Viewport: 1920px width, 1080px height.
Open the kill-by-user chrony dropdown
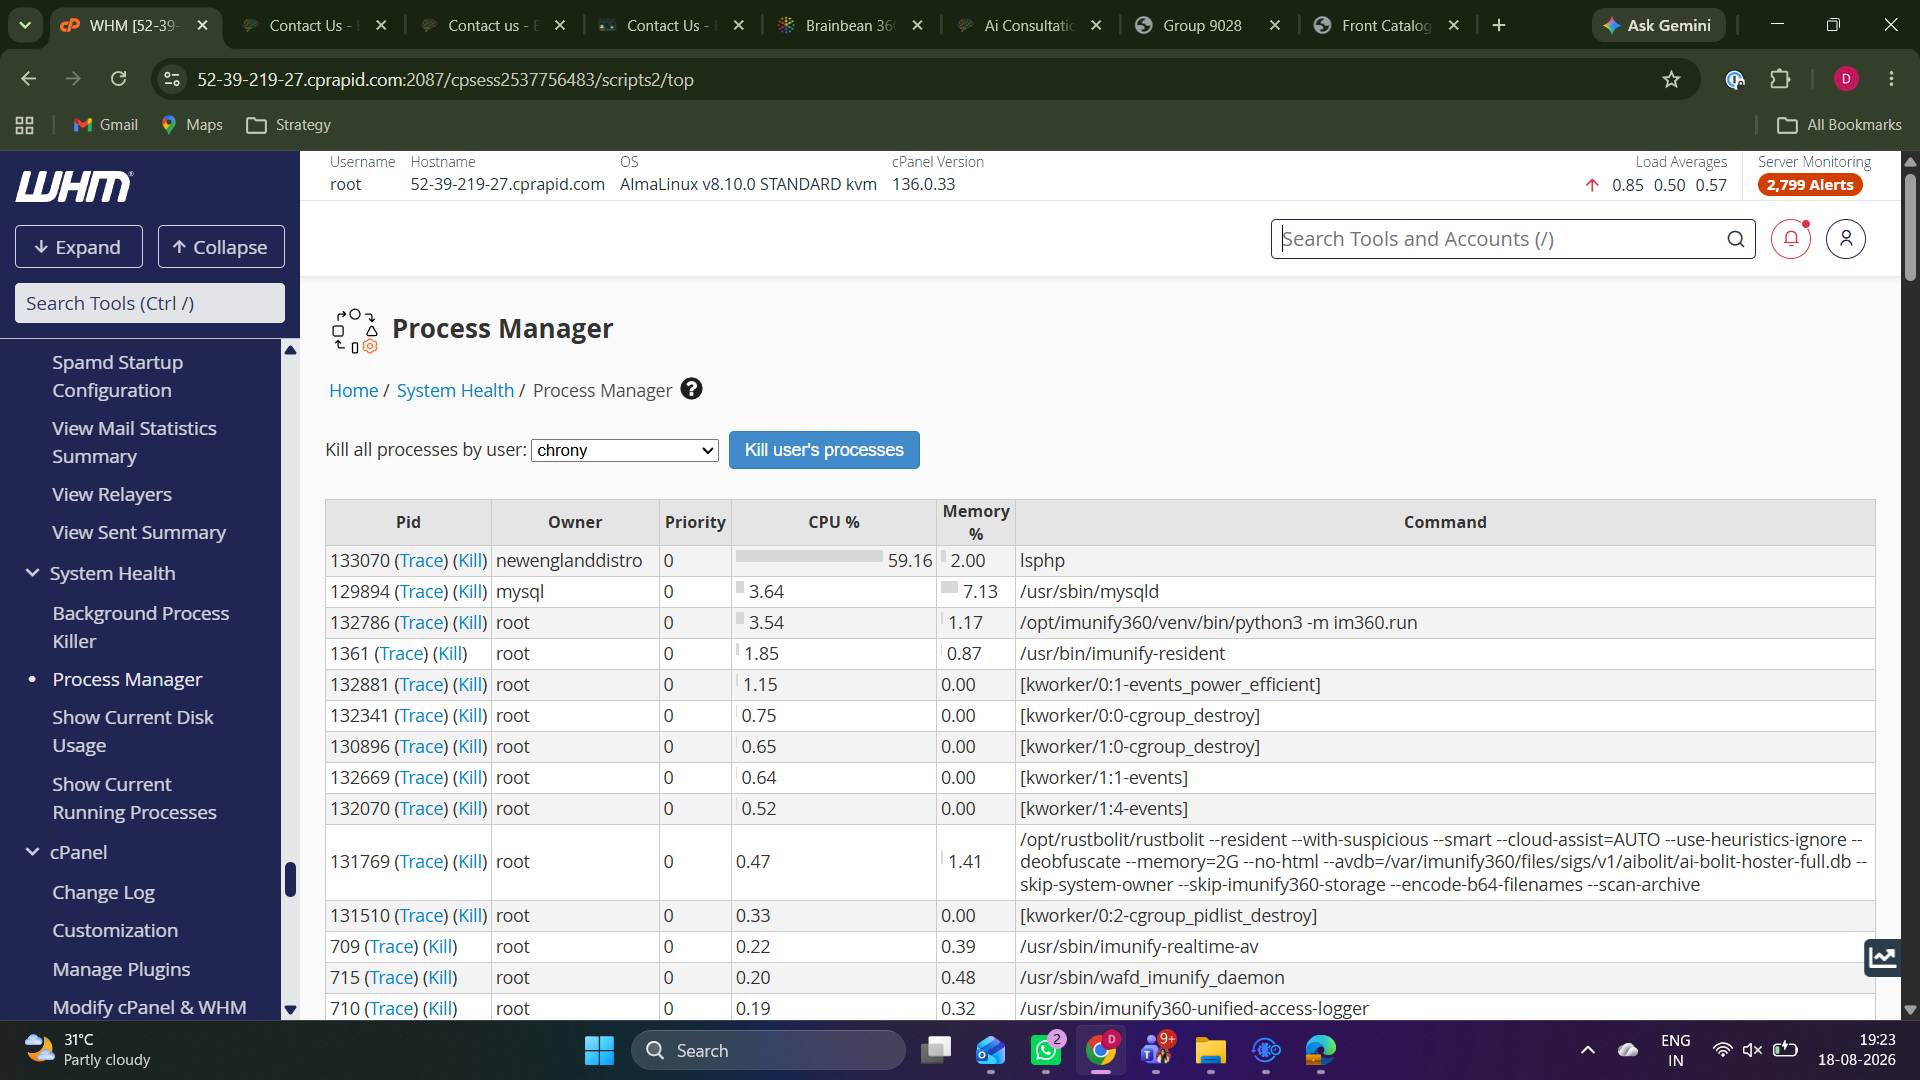pos(625,450)
